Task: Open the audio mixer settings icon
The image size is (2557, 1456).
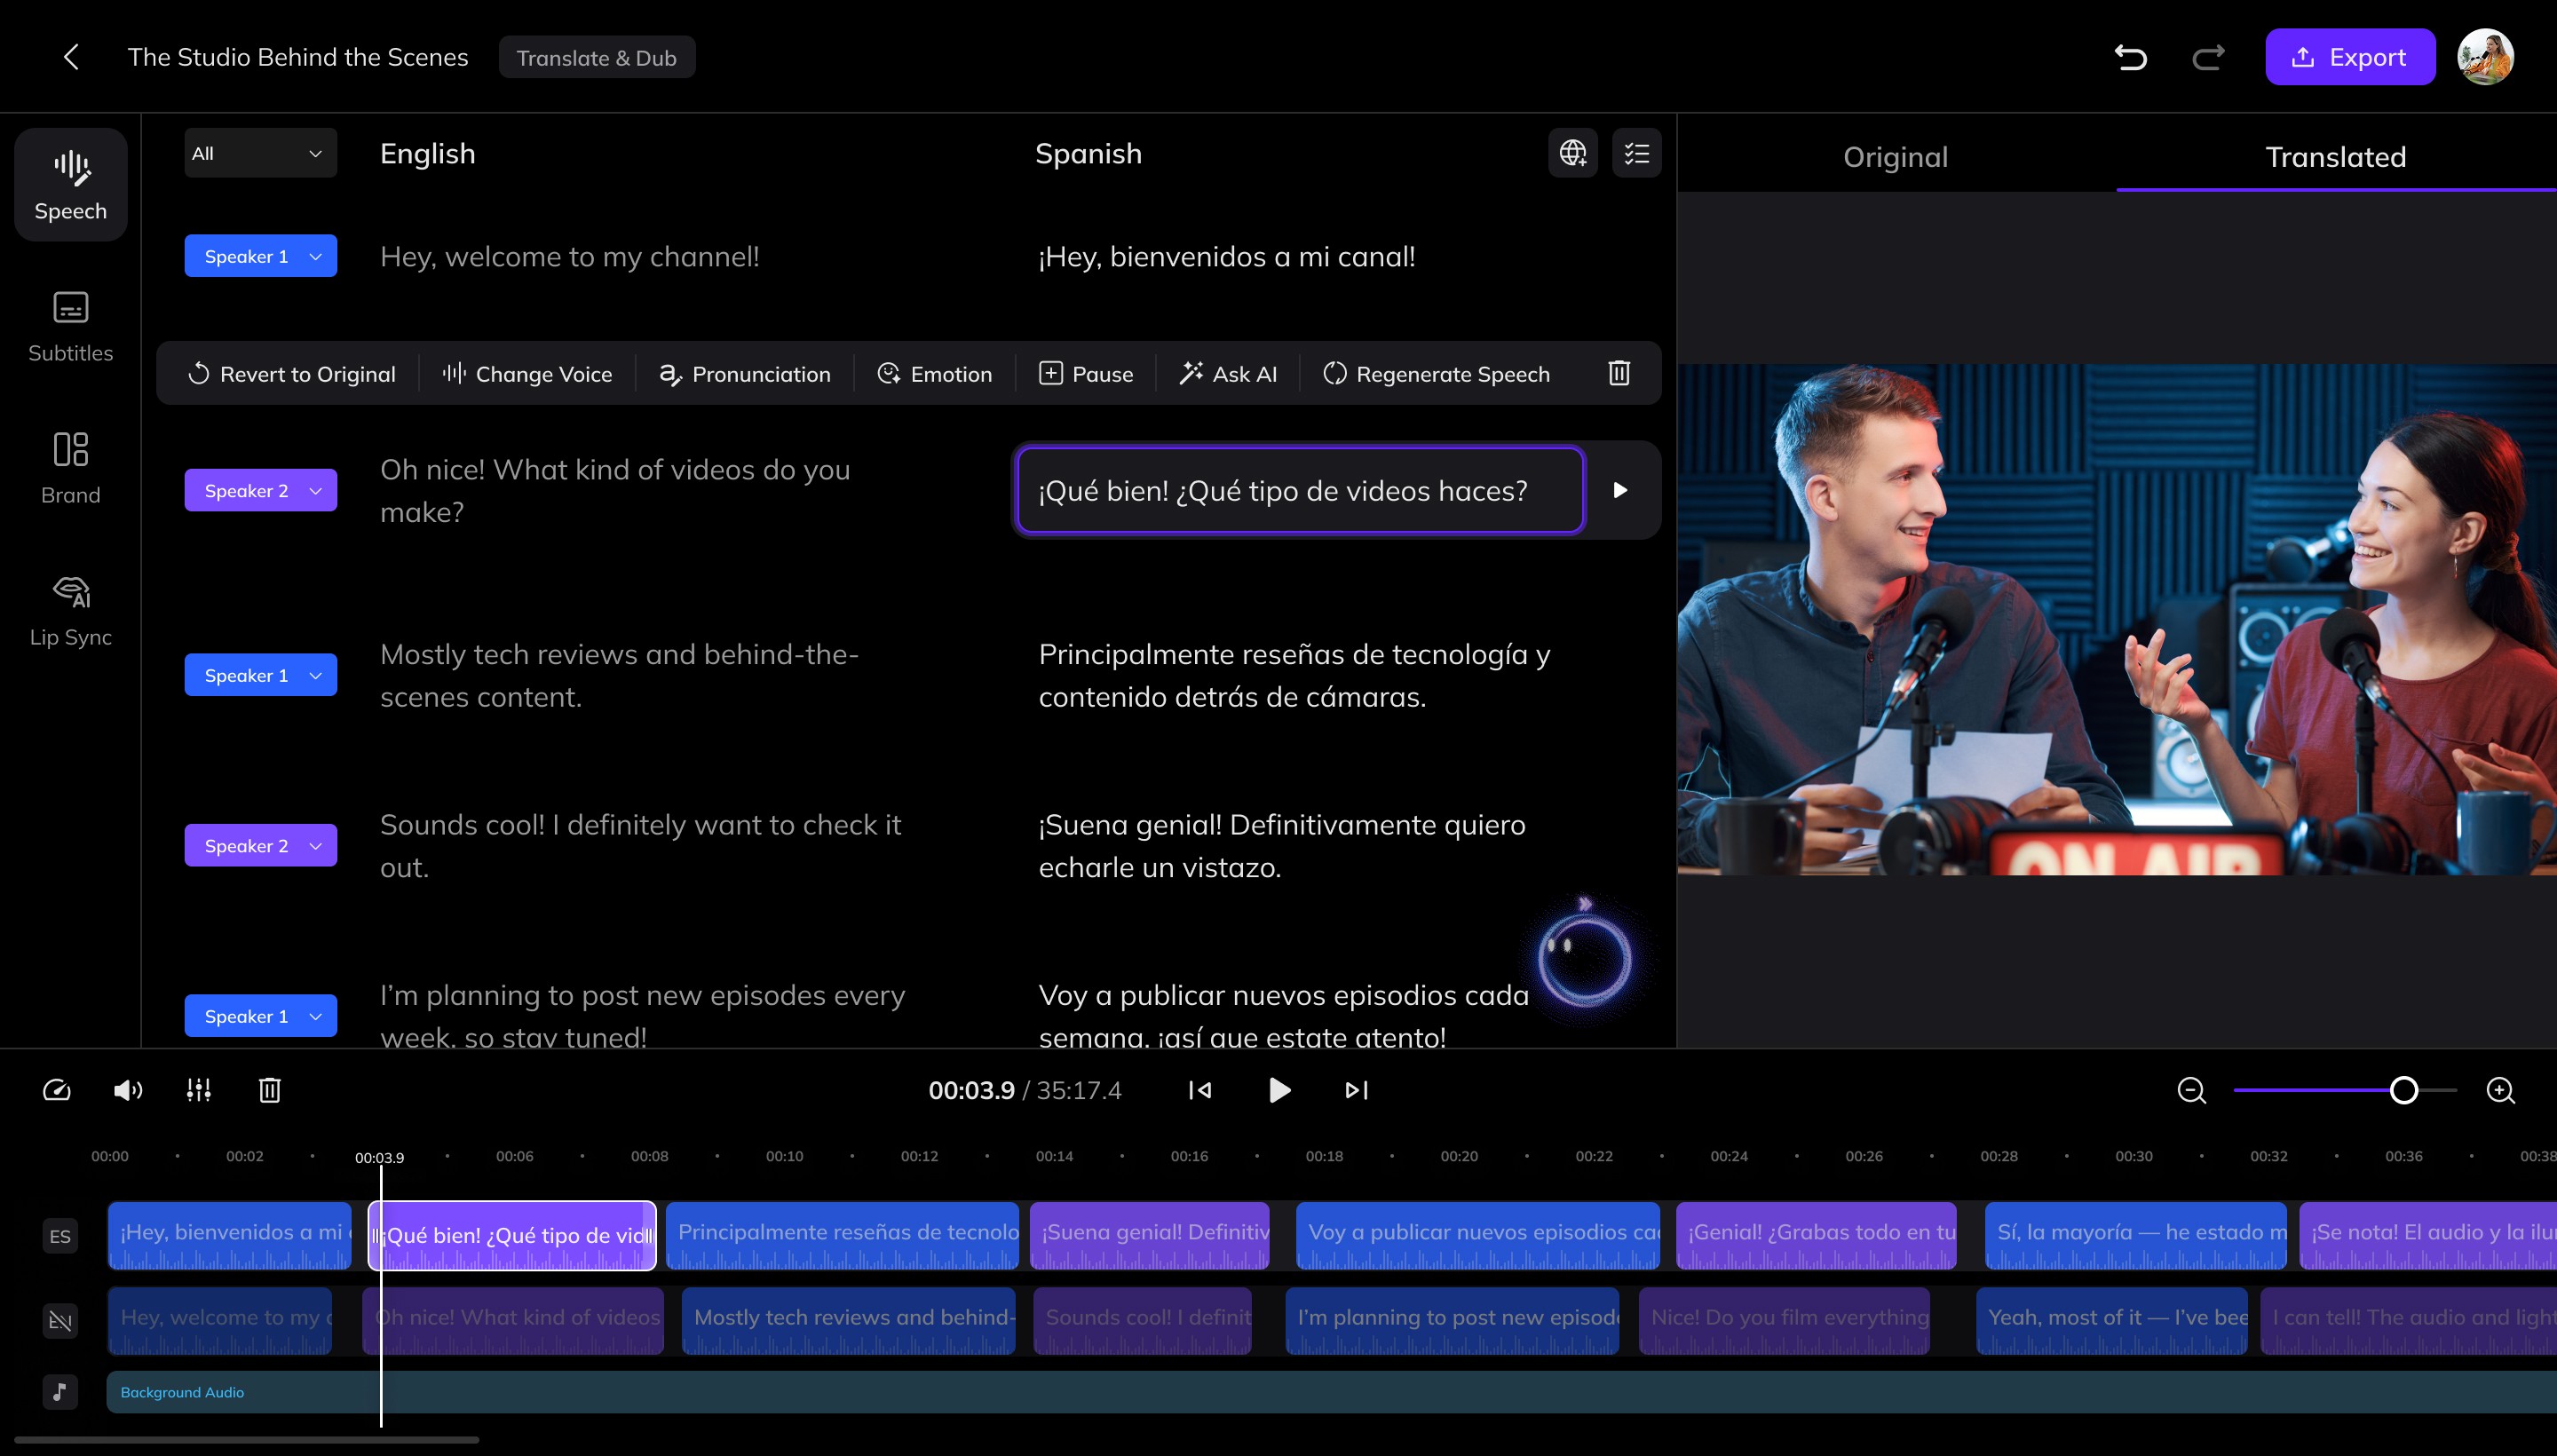Action: pyautogui.click(x=198, y=1090)
